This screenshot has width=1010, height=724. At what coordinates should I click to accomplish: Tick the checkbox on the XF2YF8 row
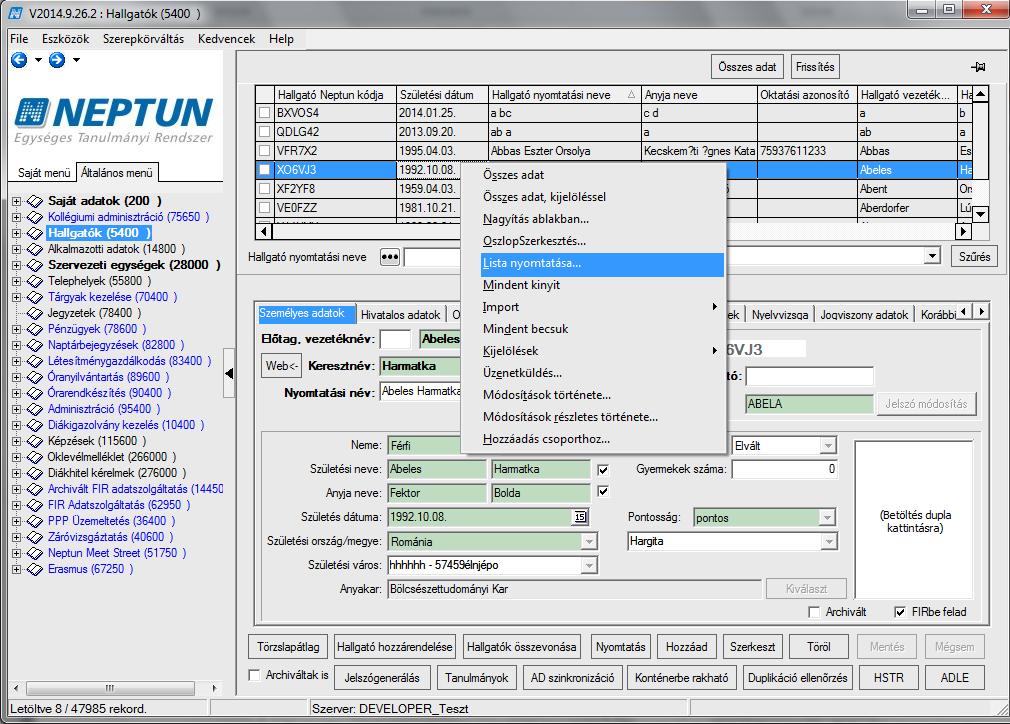click(x=264, y=189)
